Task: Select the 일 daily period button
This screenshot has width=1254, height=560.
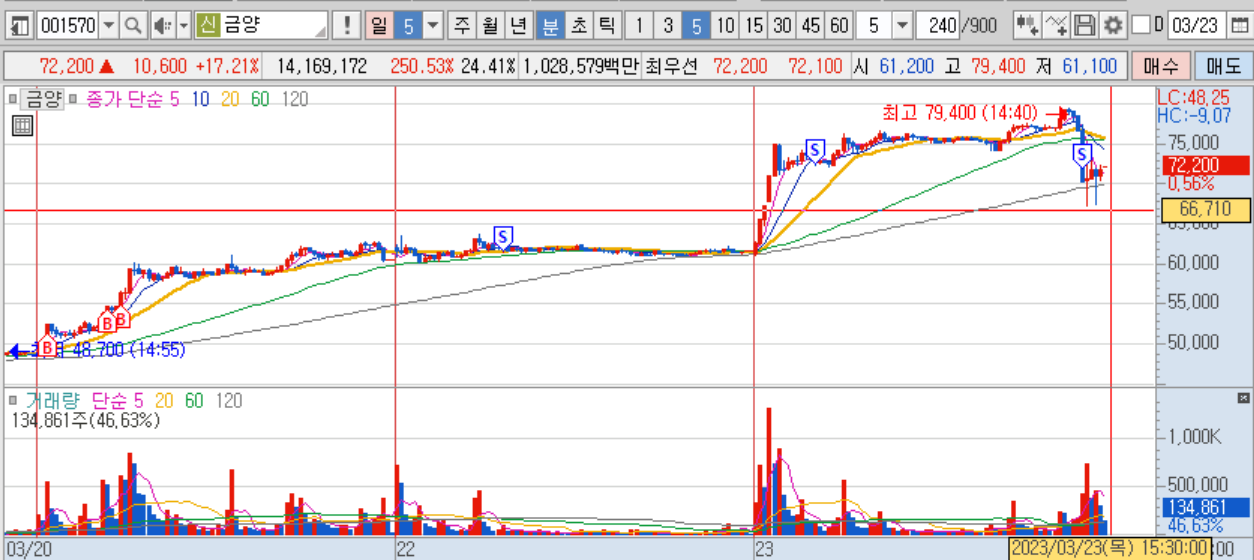Action: [377, 25]
